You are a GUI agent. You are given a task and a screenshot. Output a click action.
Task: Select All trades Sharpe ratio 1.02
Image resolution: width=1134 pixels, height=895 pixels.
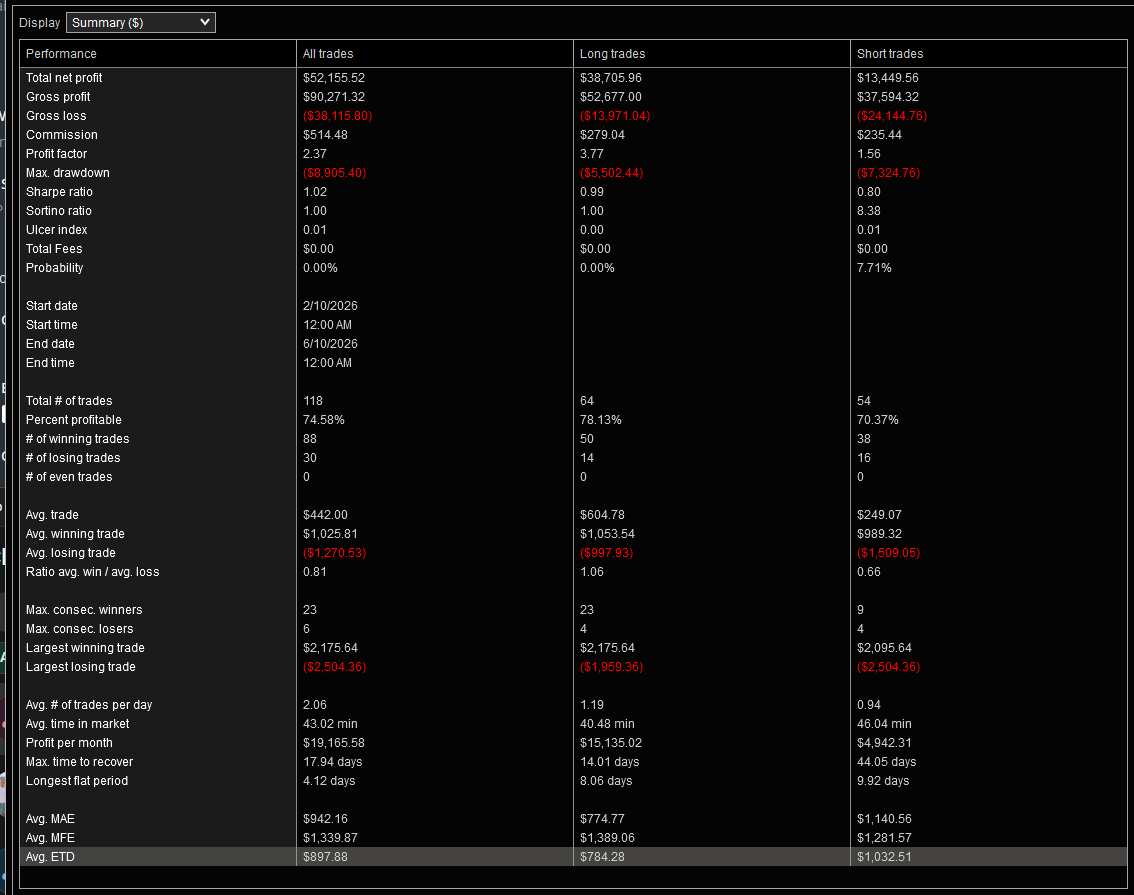[315, 192]
